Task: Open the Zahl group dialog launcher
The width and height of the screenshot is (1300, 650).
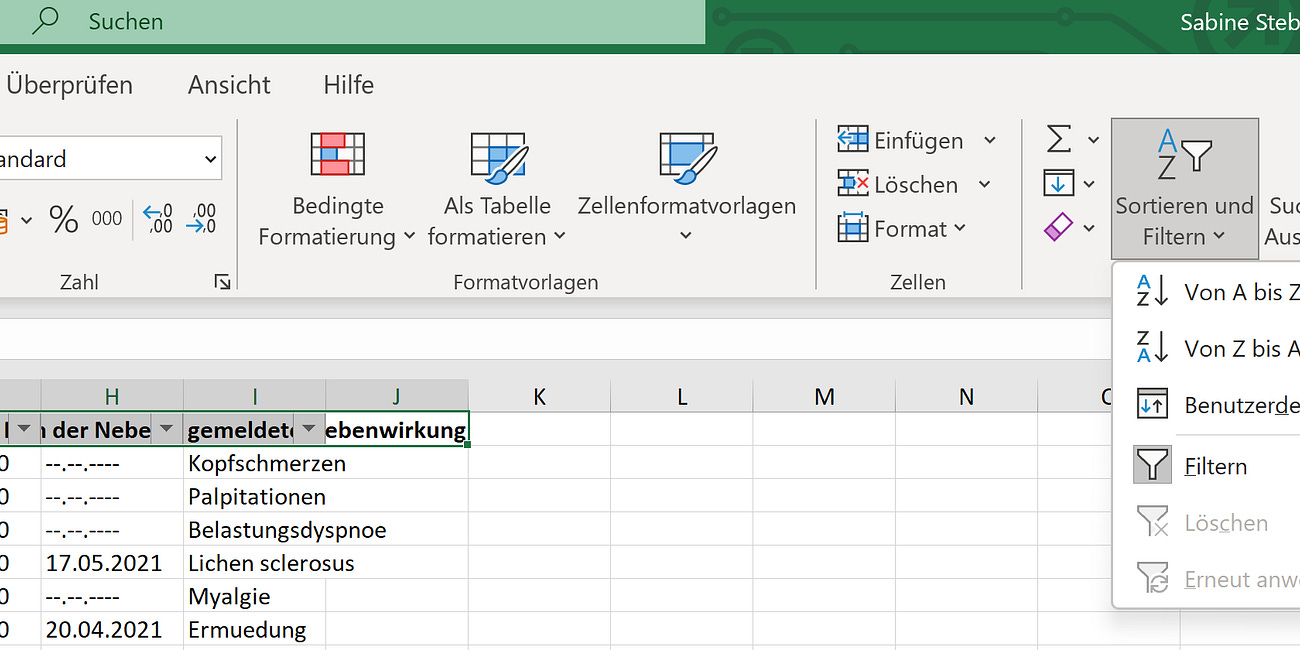Action: tap(222, 283)
